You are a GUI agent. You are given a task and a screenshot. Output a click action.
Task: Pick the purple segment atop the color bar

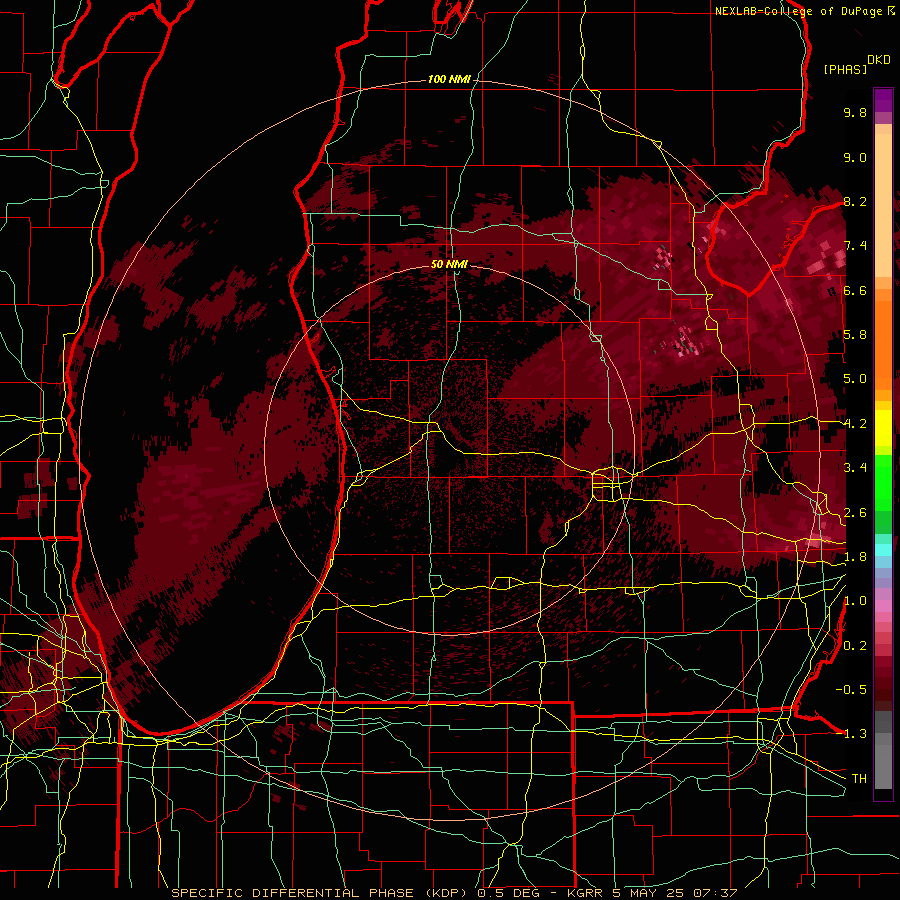tap(883, 100)
